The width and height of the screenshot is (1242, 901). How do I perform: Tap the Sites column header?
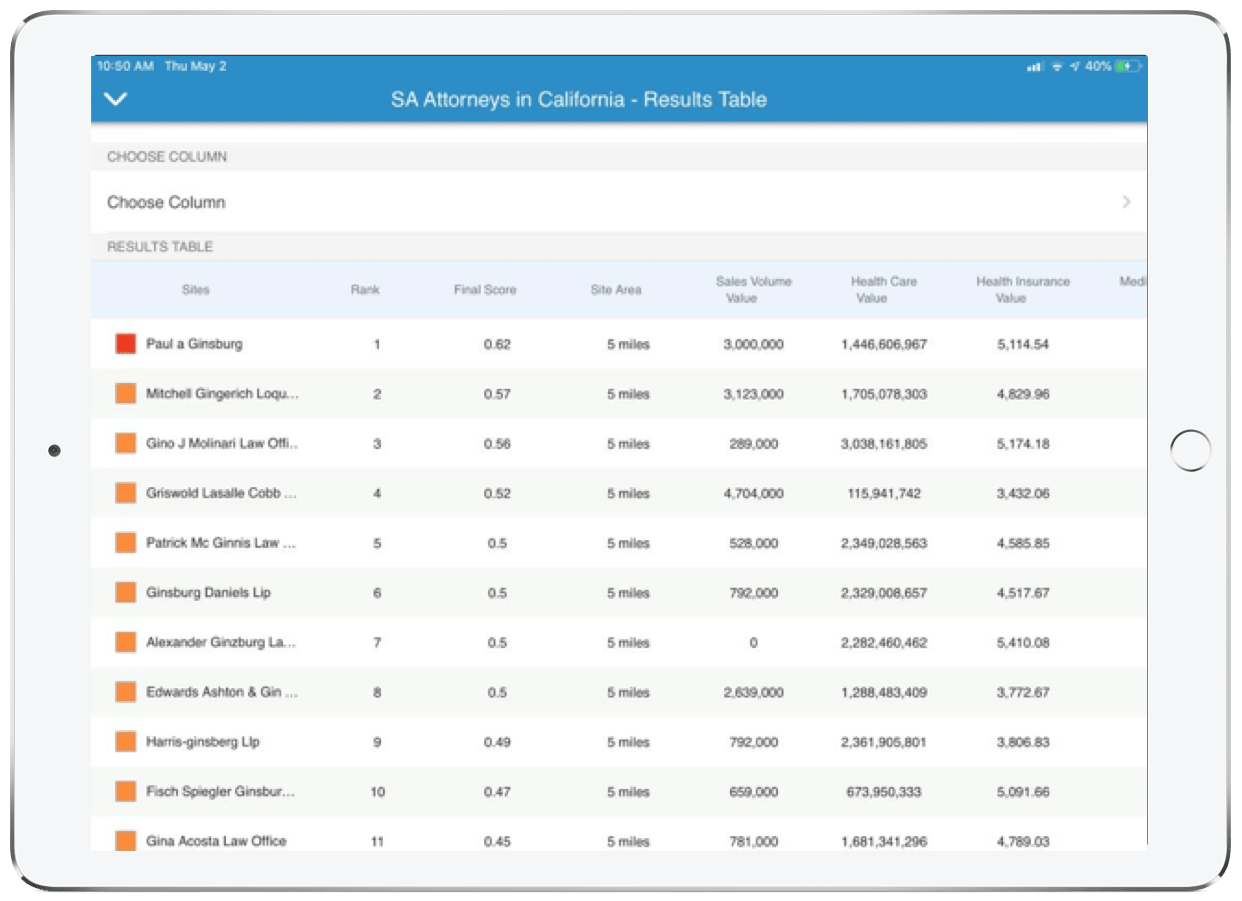click(196, 290)
